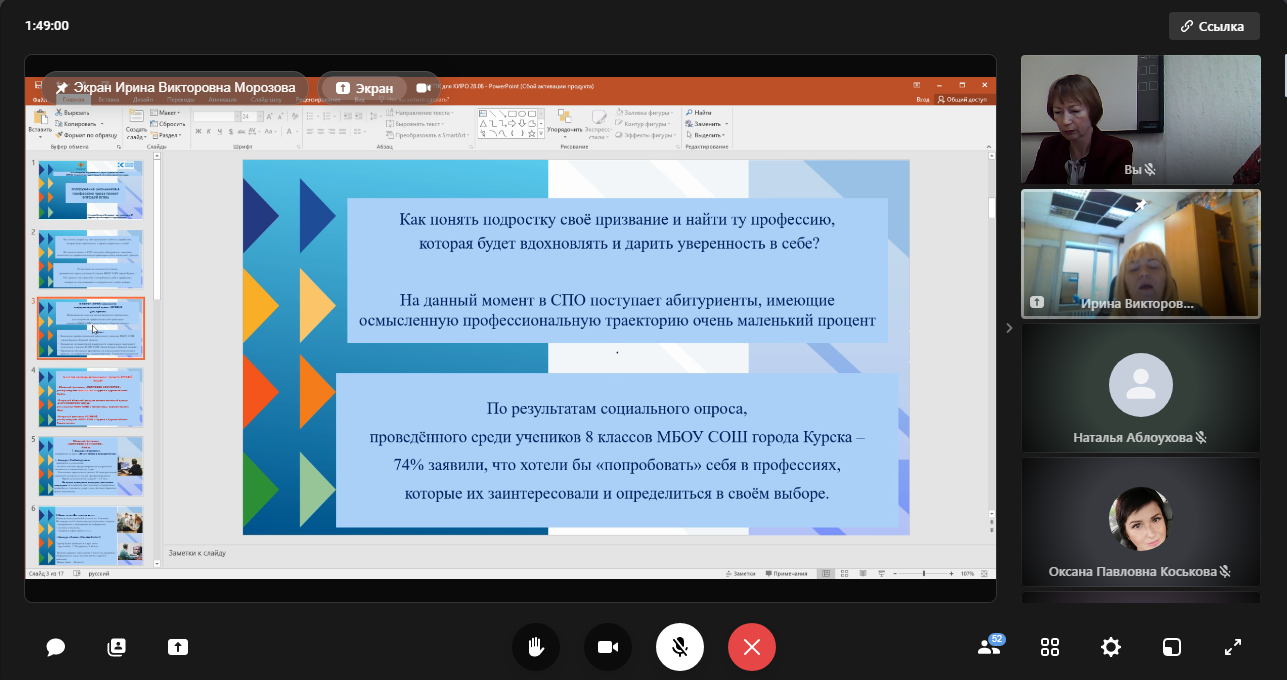Open the Переходы ribbon tab
The image size is (1287, 680).
click(181, 100)
